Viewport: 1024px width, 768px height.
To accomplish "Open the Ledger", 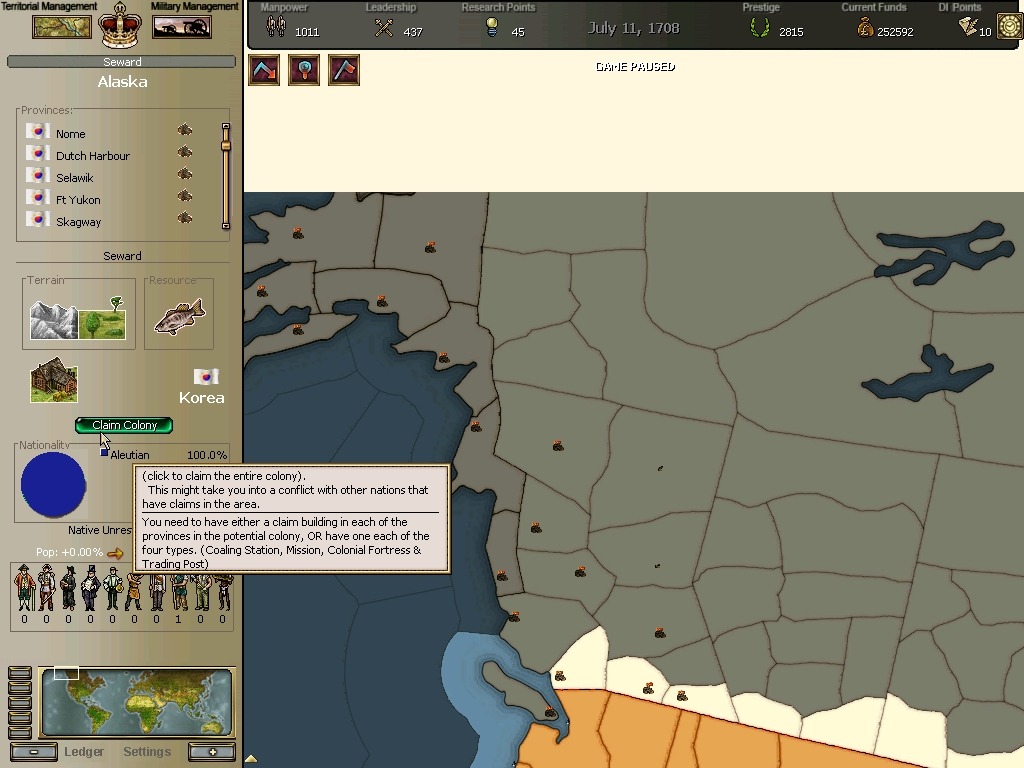I will coord(84,752).
